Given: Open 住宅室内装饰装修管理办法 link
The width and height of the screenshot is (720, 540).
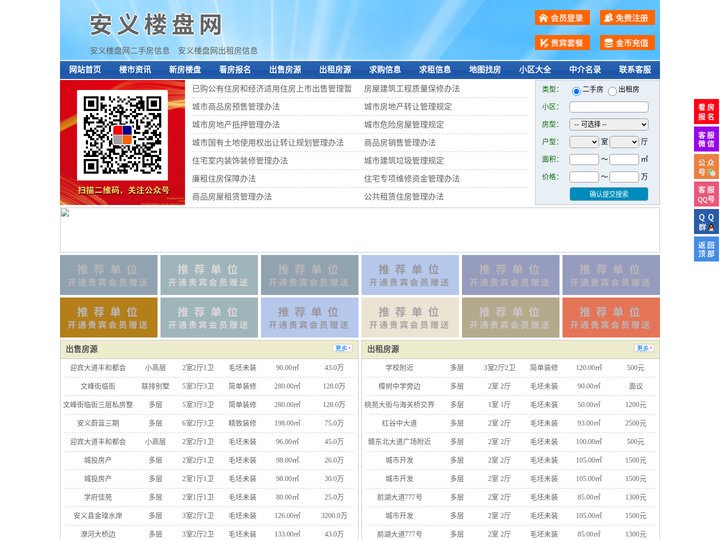Looking at the screenshot, I should pyautogui.click(x=240, y=161).
